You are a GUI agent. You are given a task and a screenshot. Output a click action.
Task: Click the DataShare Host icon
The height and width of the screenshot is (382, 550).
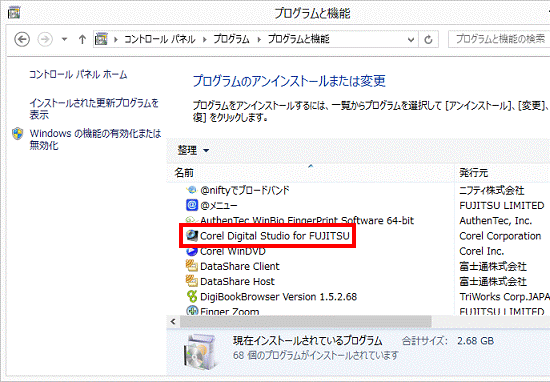192,281
